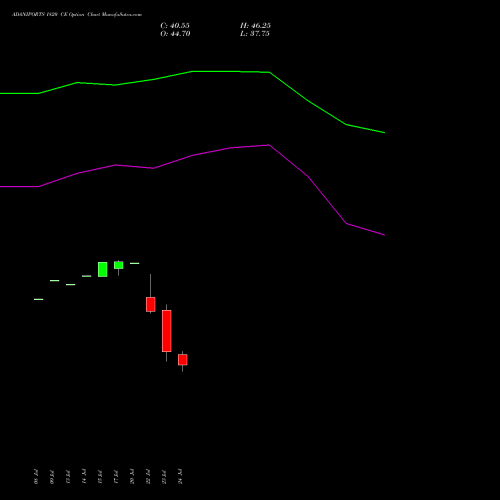Click the low value L: 37.75
The width and height of the screenshot is (500, 500).
pyautogui.click(x=255, y=34)
